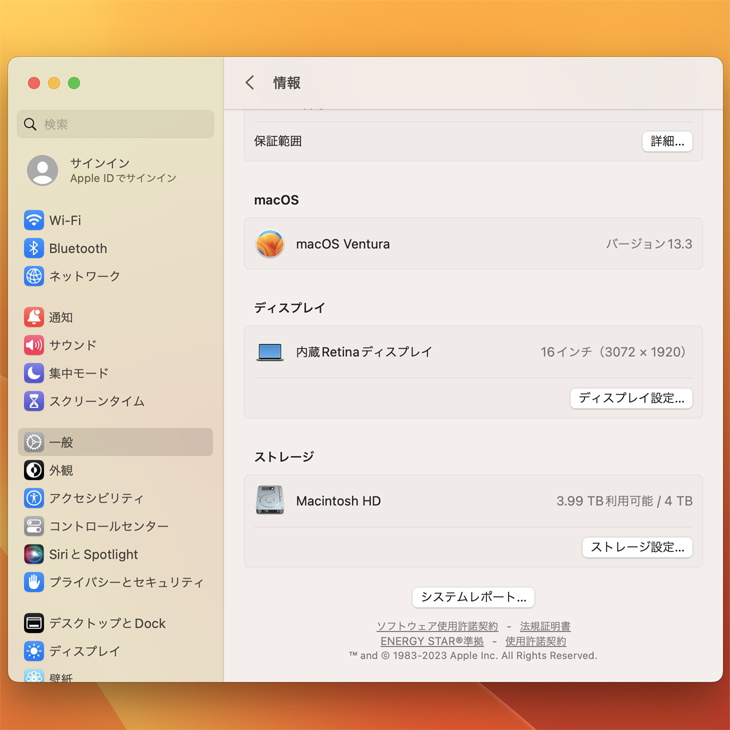Click 詳細... button for 保証範囲
Screen dimensions: 730x730
tap(667, 141)
